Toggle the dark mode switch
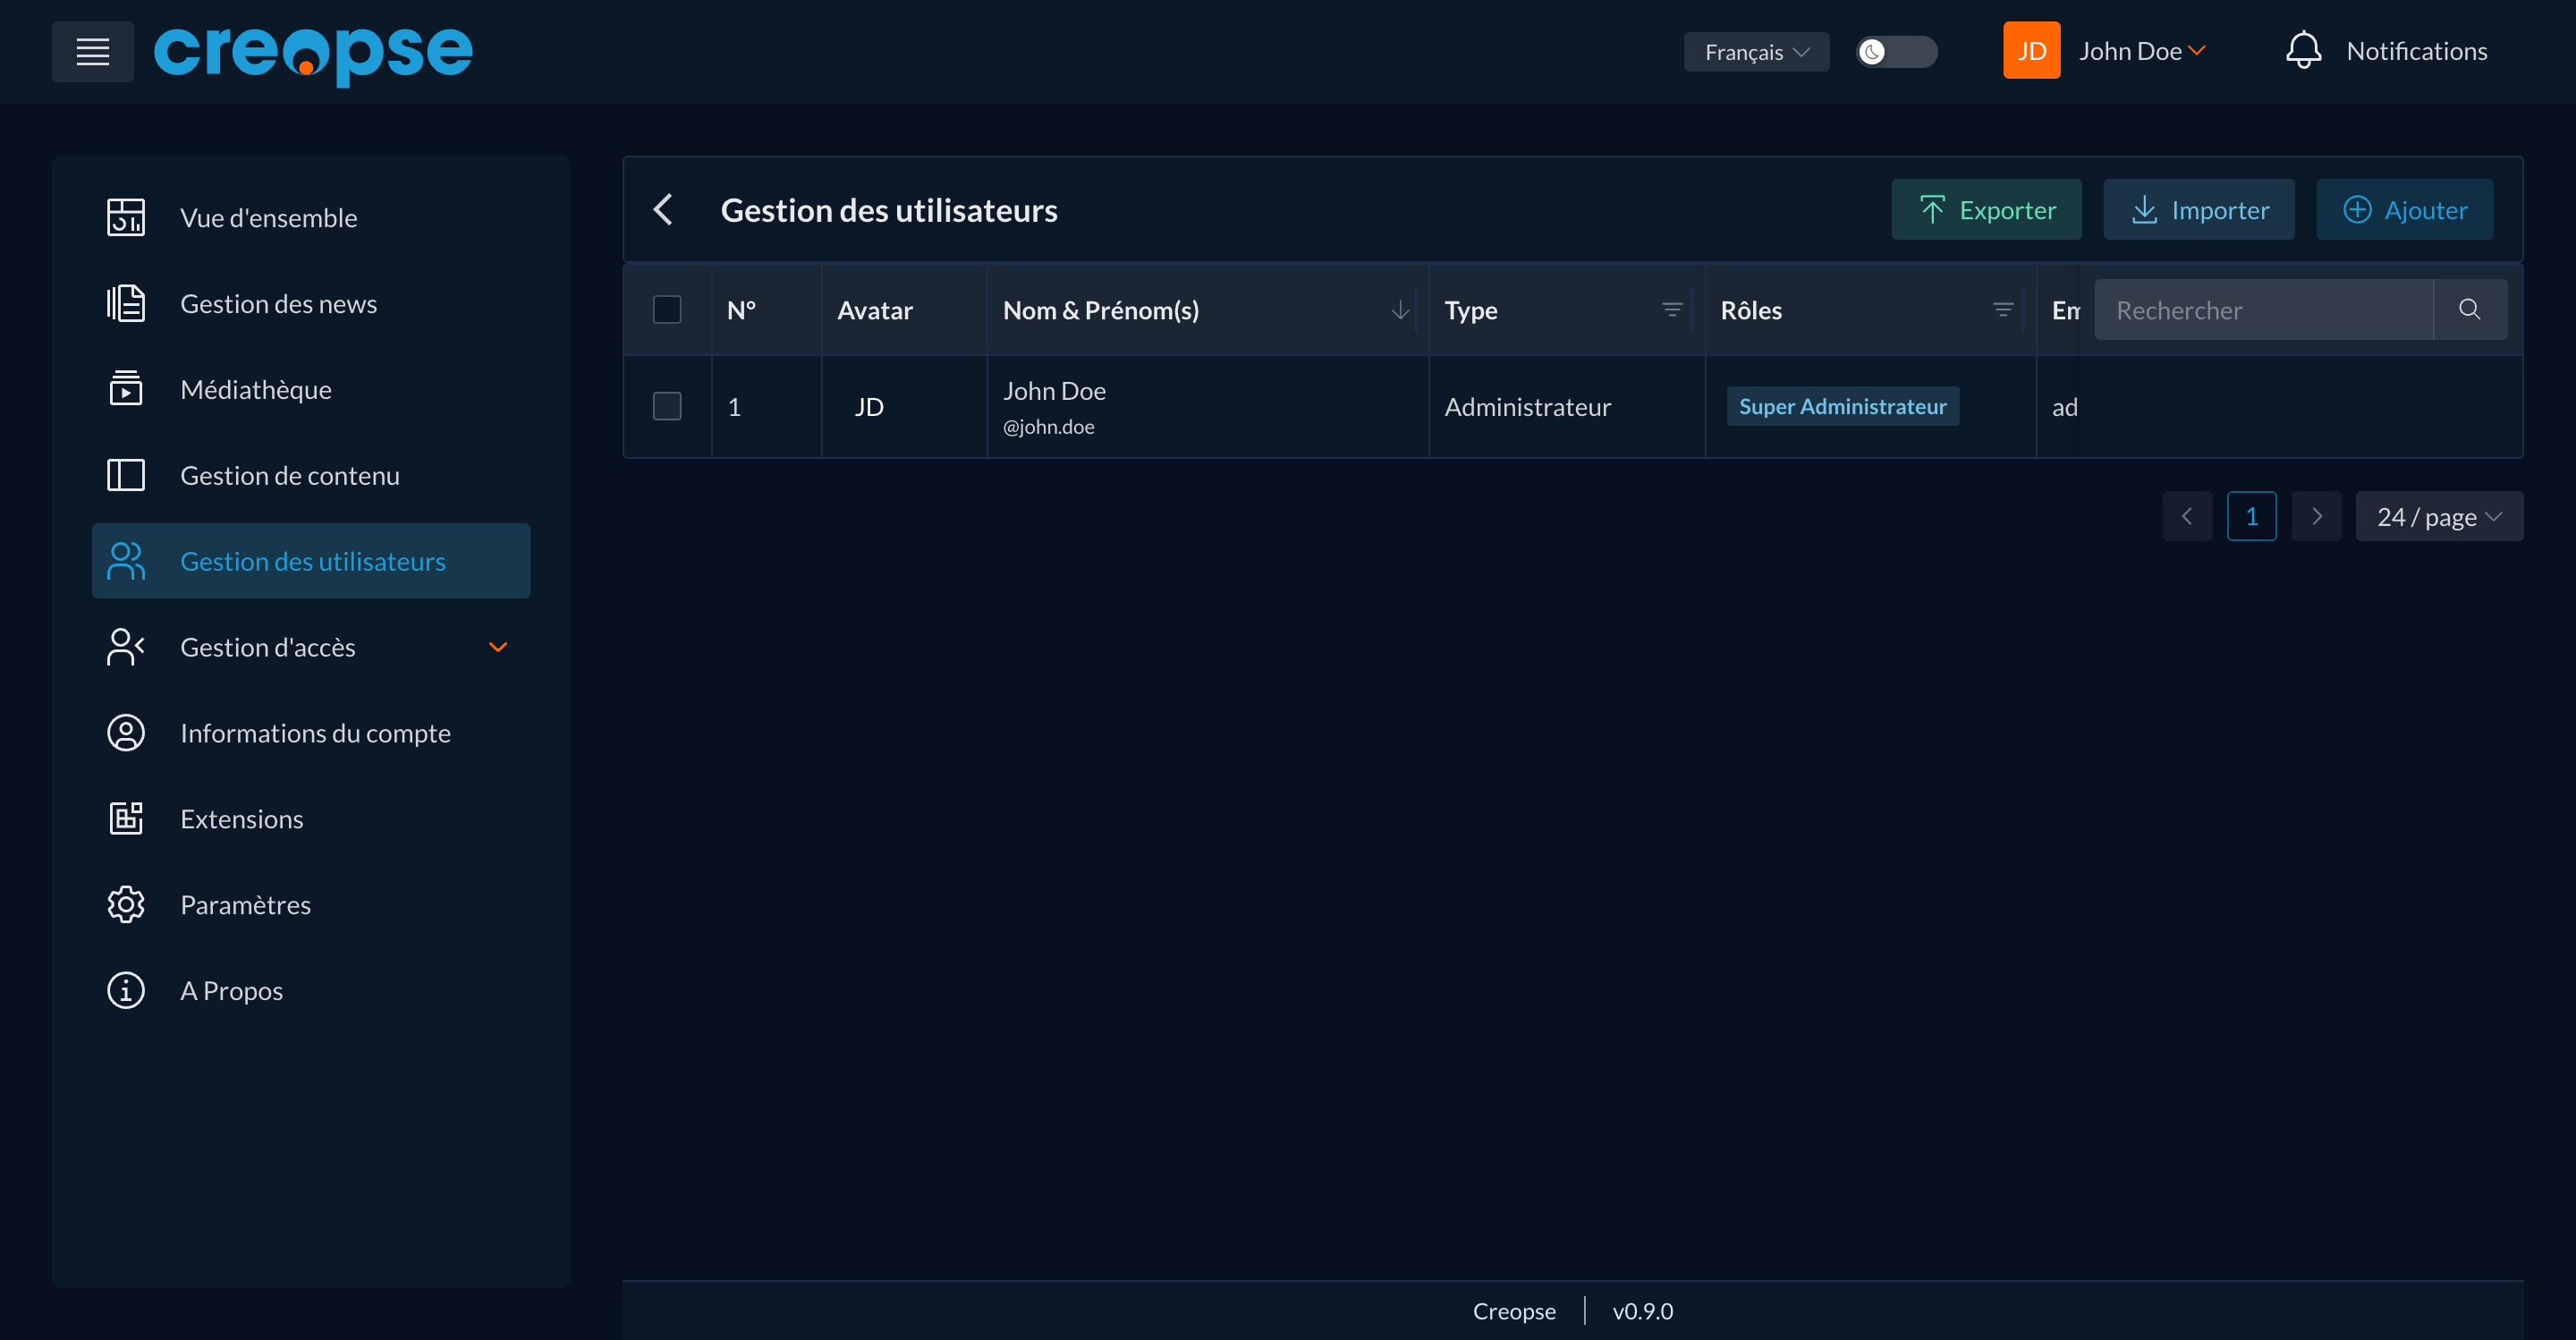 (x=1896, y=51)
